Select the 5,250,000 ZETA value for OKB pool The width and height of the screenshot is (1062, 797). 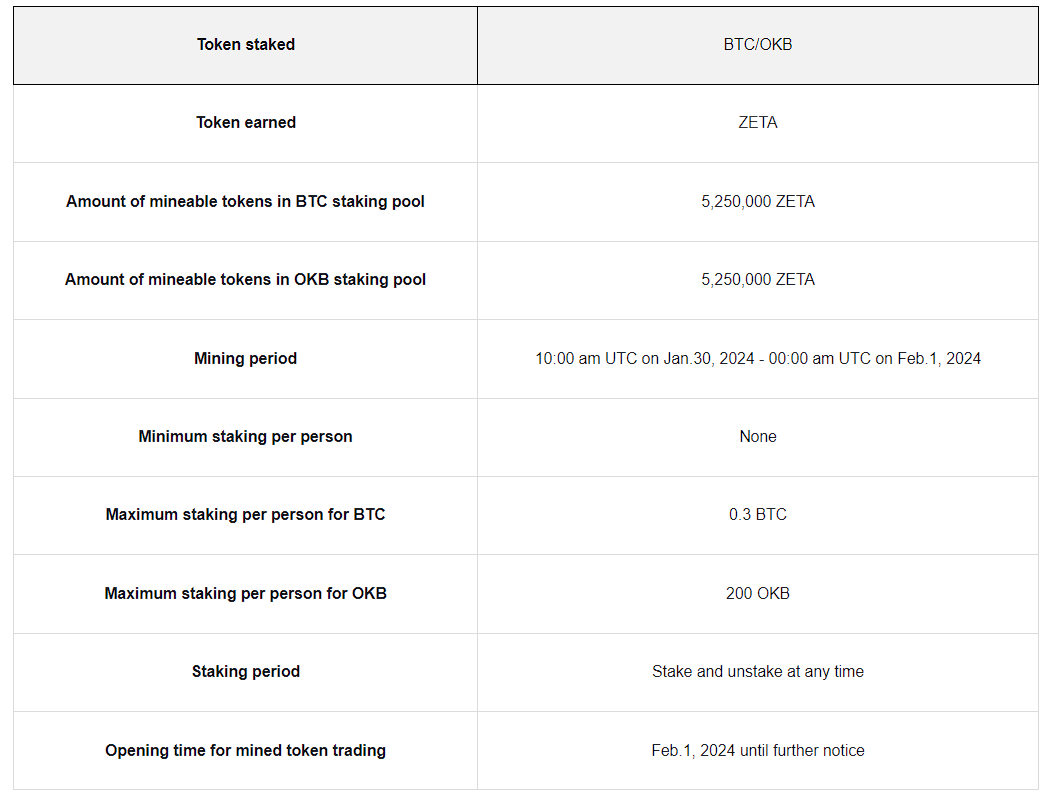[x=757, y=279]
